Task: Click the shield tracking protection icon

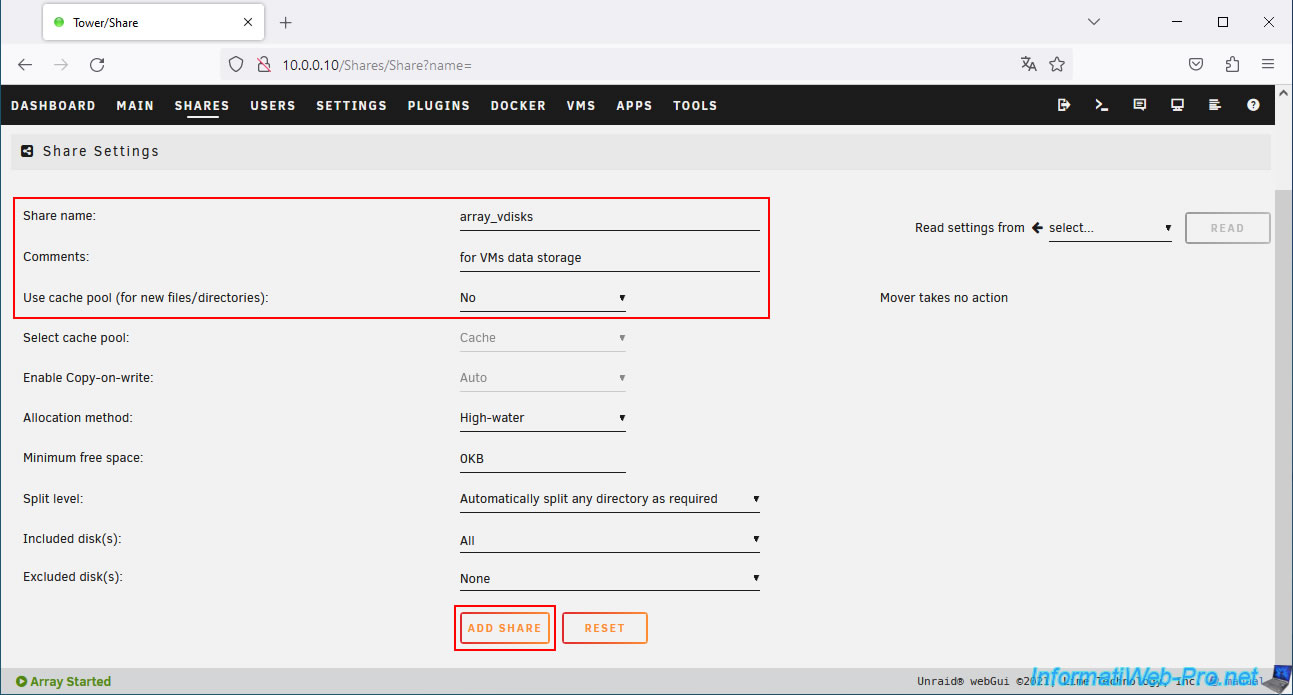Action: pyautogui.click(x=236, y=64)
